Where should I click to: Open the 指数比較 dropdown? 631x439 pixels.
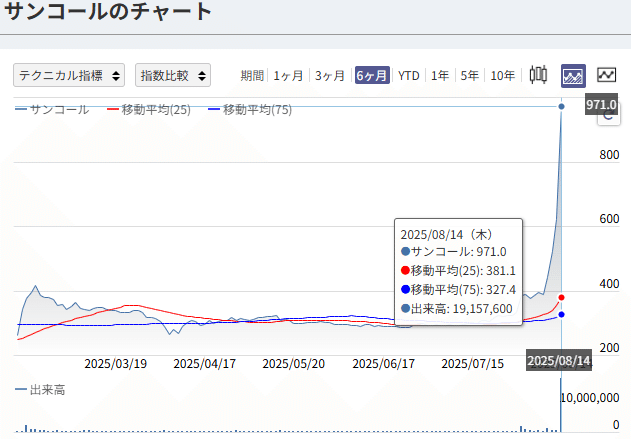(173, 75)
